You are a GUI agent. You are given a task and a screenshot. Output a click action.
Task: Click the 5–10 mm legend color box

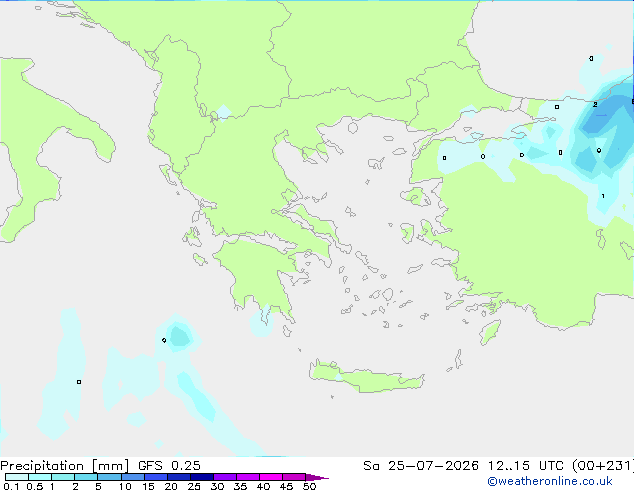click(x=109, y=477)
